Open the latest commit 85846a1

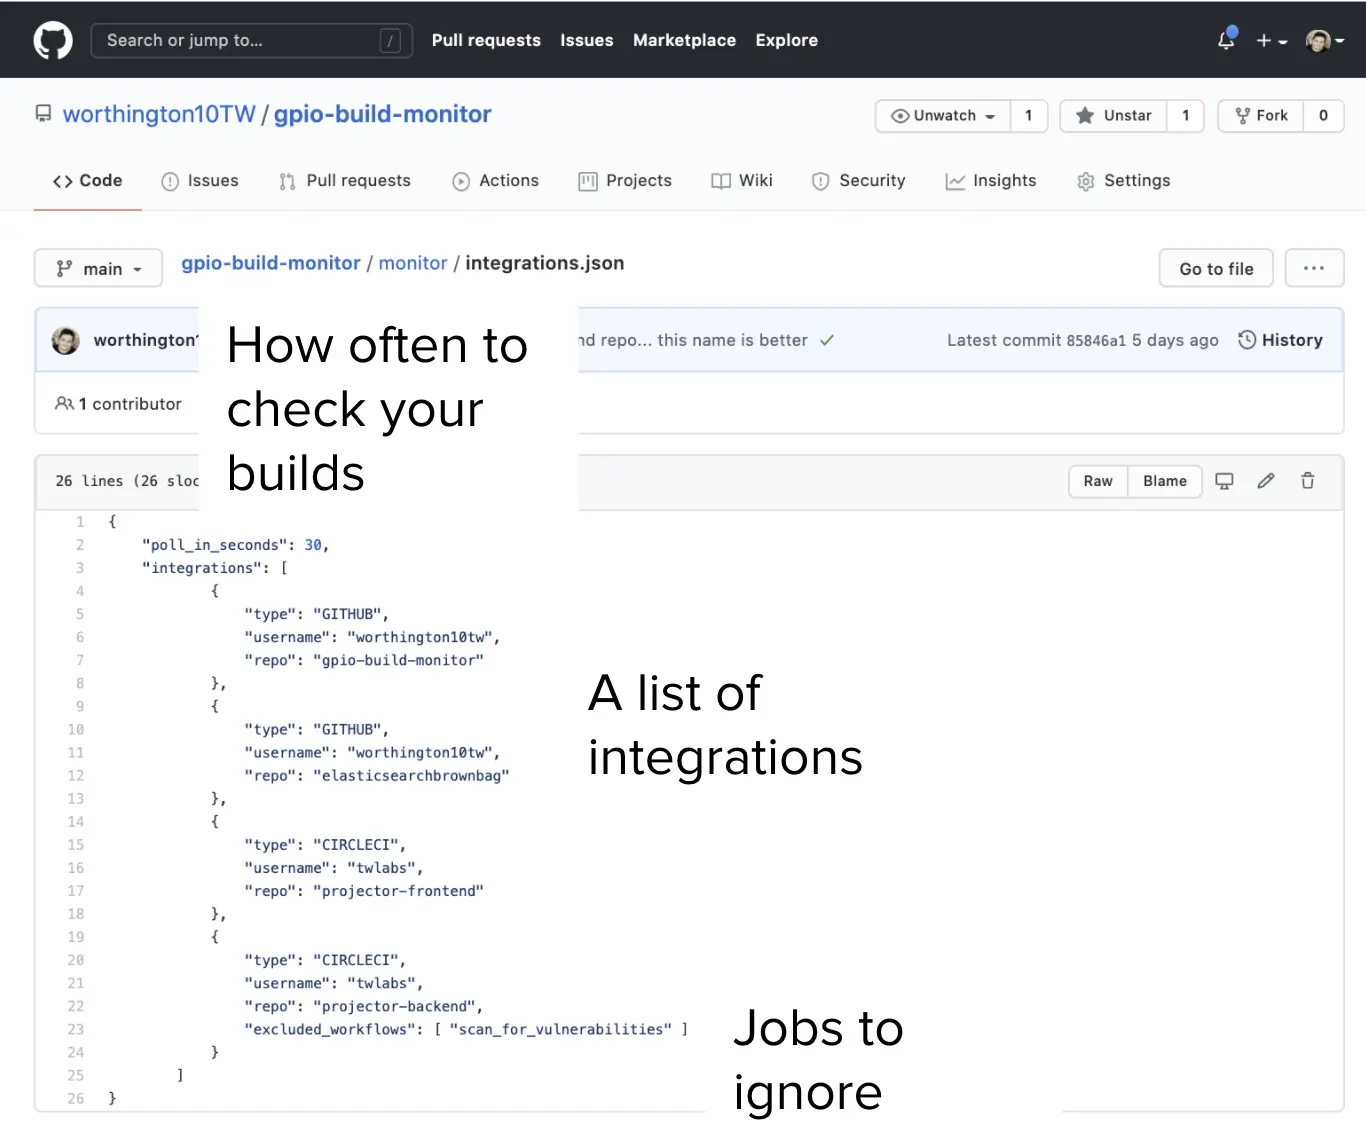pyautogui.click(x=1096, y=341)
